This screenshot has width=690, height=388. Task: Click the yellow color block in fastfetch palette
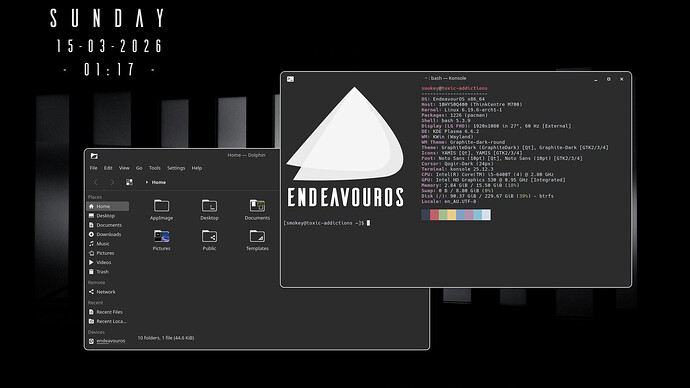click(451, 215)
